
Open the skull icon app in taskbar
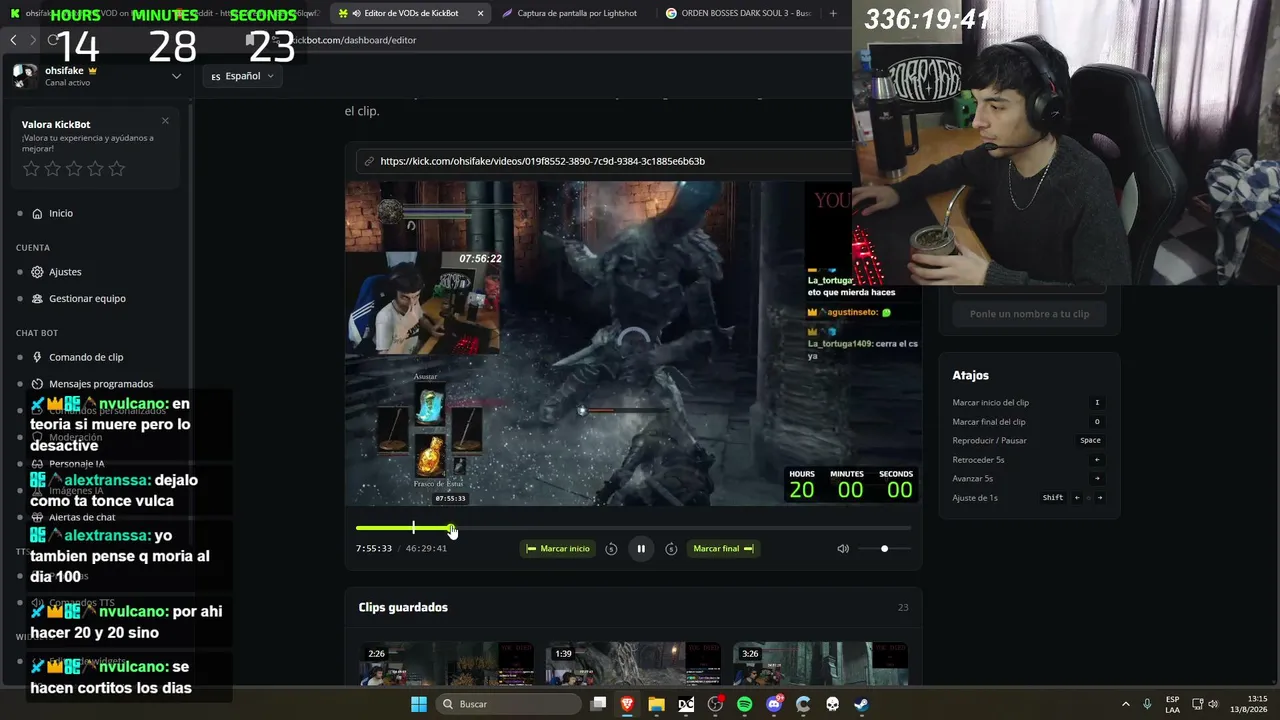pos(832,704)
